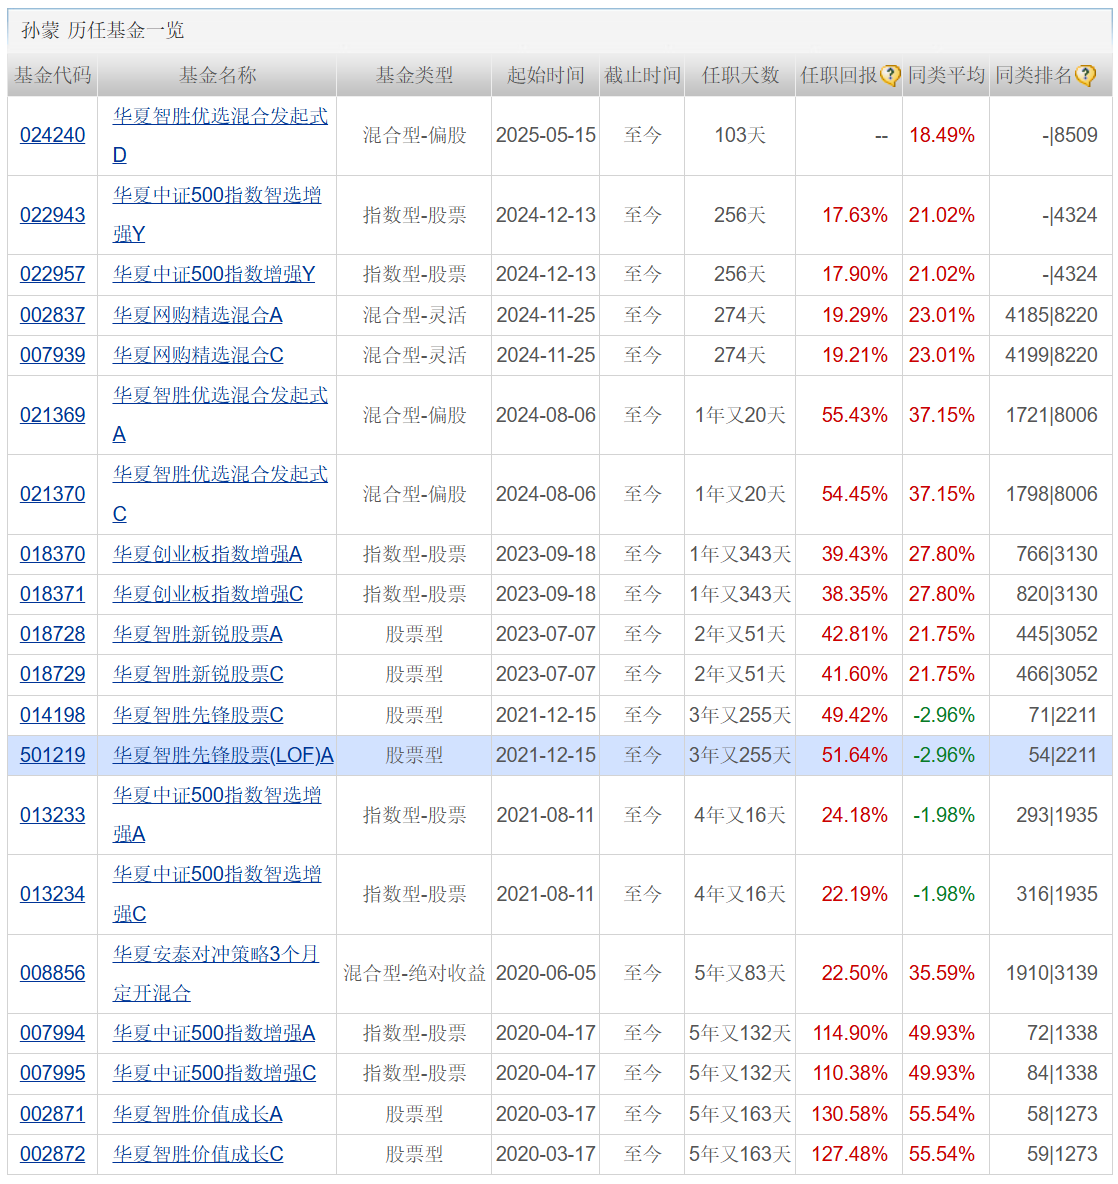
Task: Click the 基金代码 column header
Action: coord(52,76)
